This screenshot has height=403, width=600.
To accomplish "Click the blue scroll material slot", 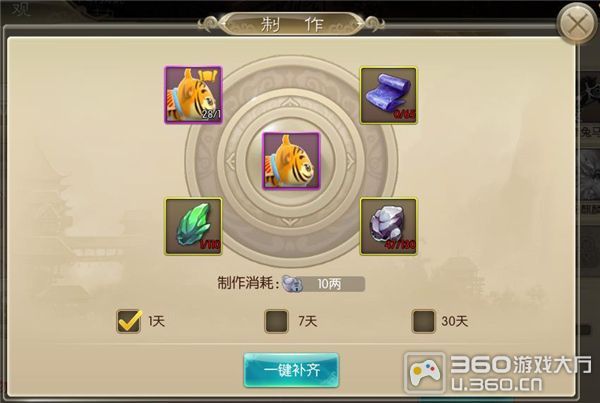I will coord(388,95).
